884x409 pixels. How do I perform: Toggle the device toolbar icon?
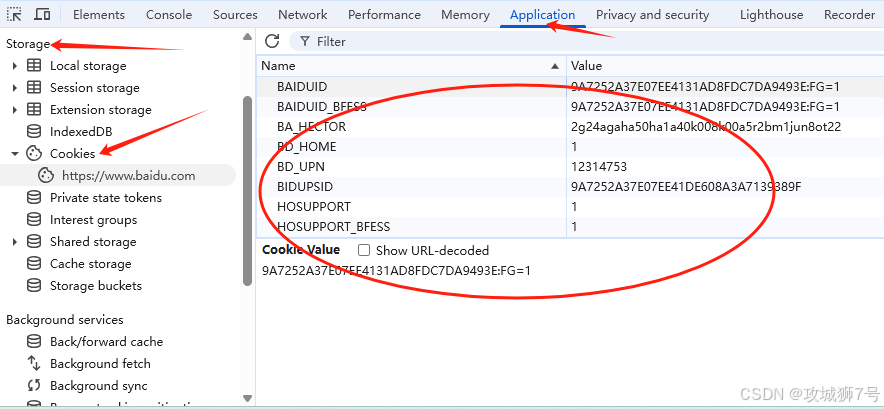42,14
